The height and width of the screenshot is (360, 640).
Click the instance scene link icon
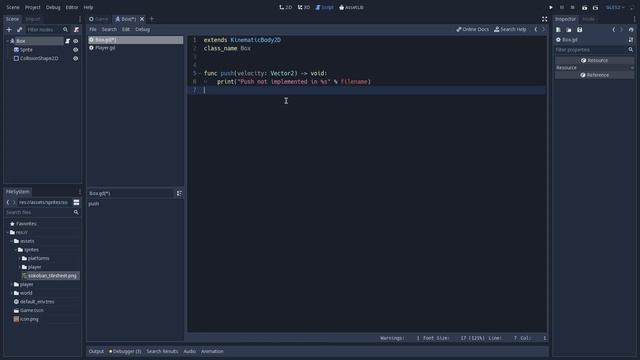[x=19, y=30]
